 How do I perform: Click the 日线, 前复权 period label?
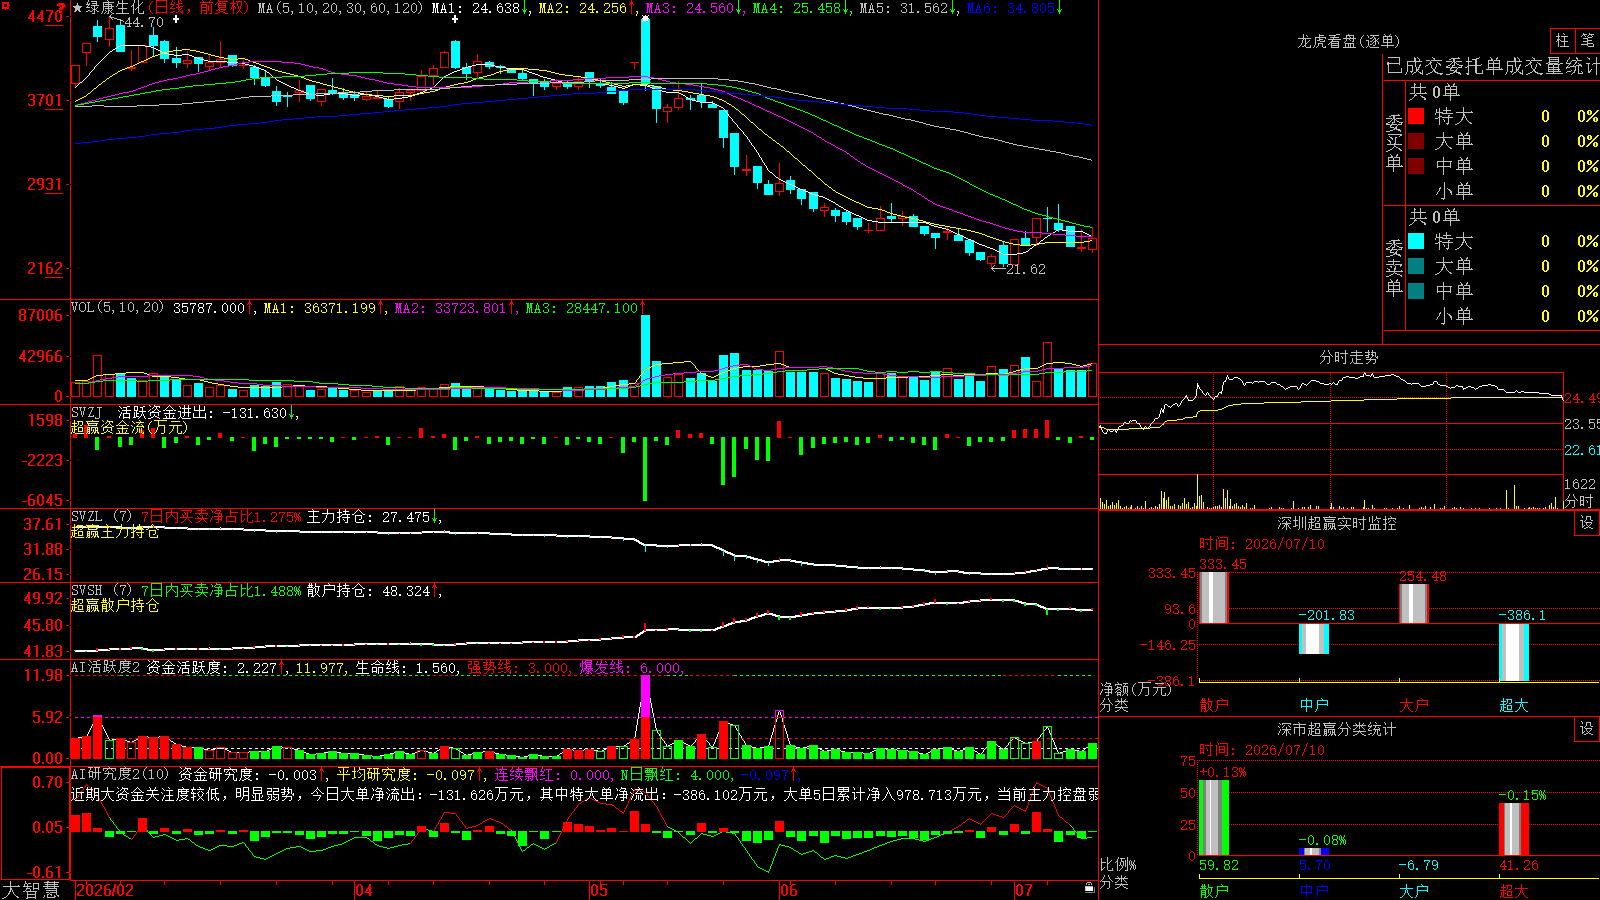tap(198, 8)
